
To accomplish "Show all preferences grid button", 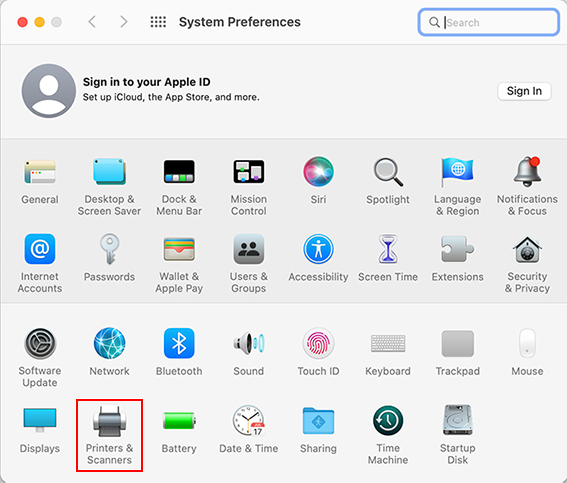I will 158,22.
